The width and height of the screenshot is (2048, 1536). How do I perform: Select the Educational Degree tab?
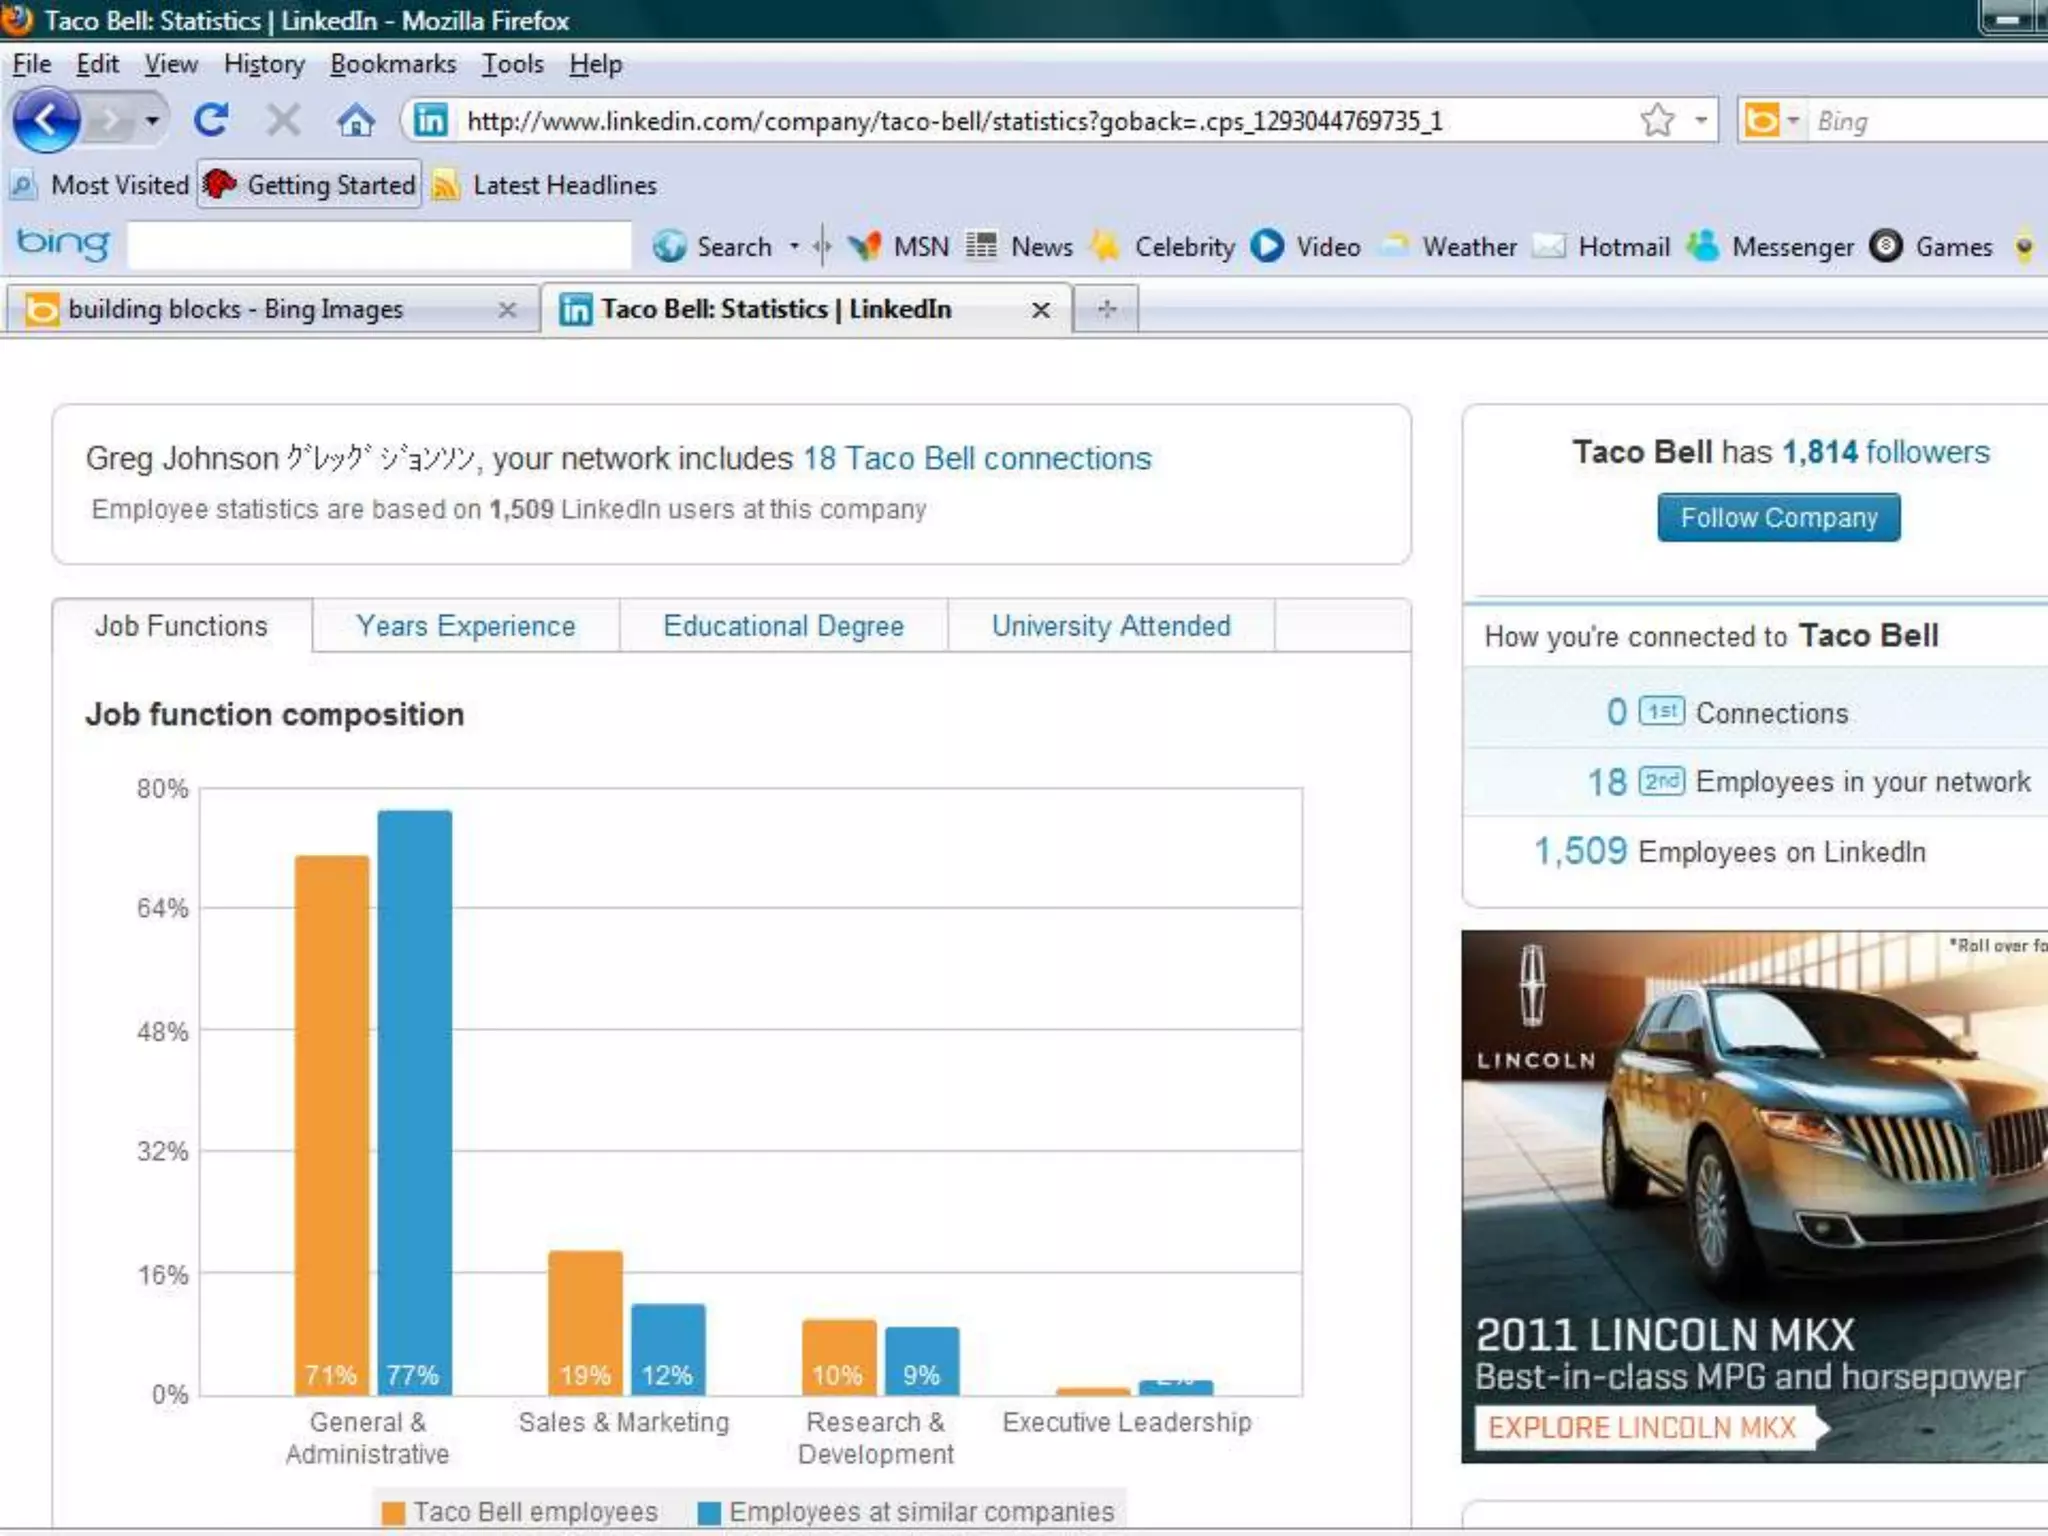783,626
